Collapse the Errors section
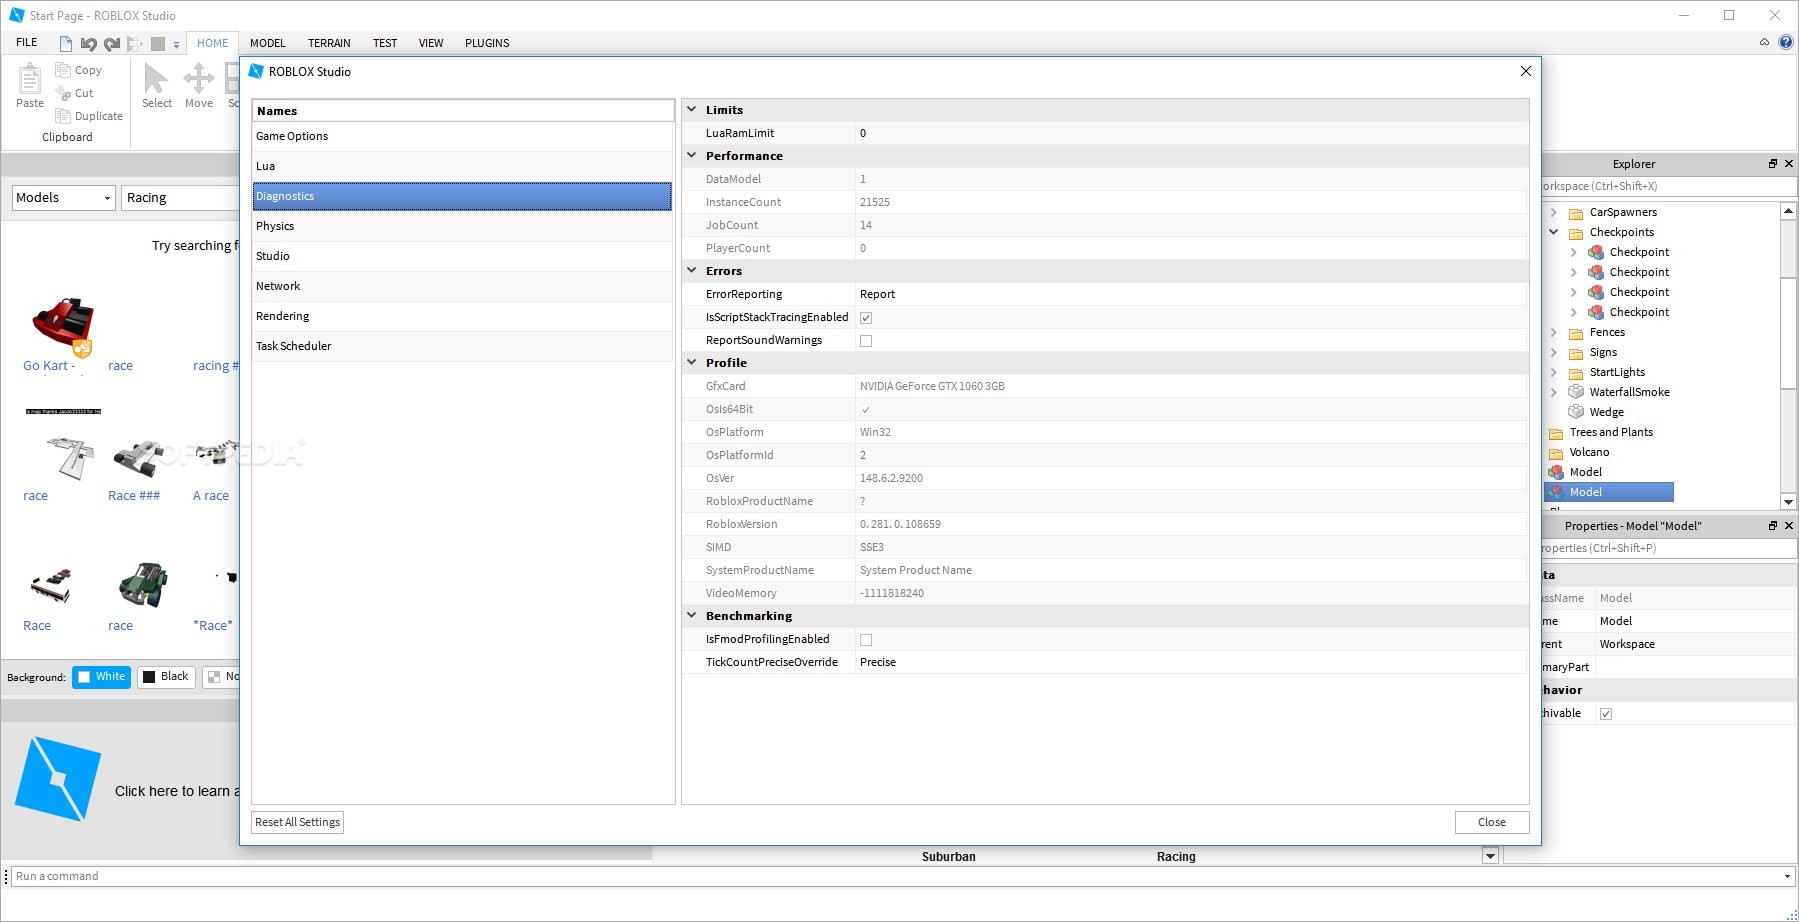This screenshot has width=1799, height=922. [691, 270]
